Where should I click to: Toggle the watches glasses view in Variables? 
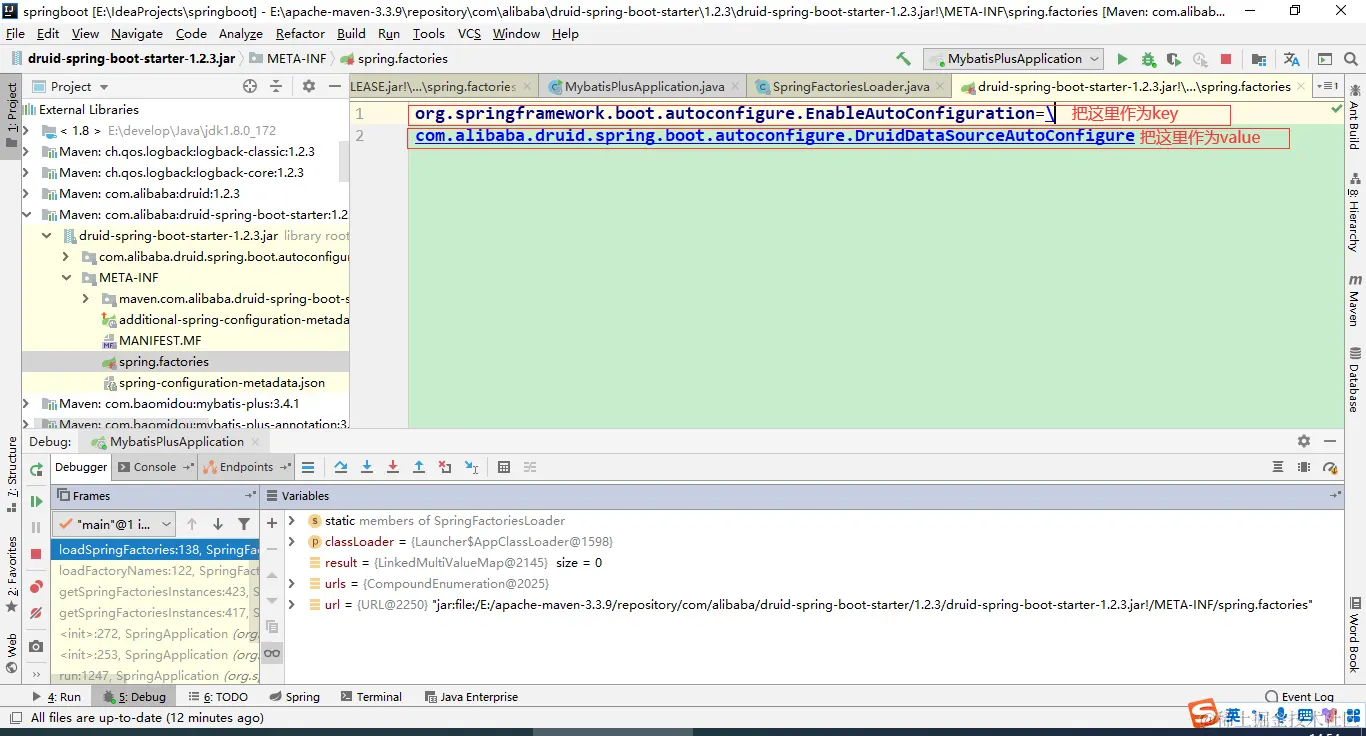[x=271, y=653]
